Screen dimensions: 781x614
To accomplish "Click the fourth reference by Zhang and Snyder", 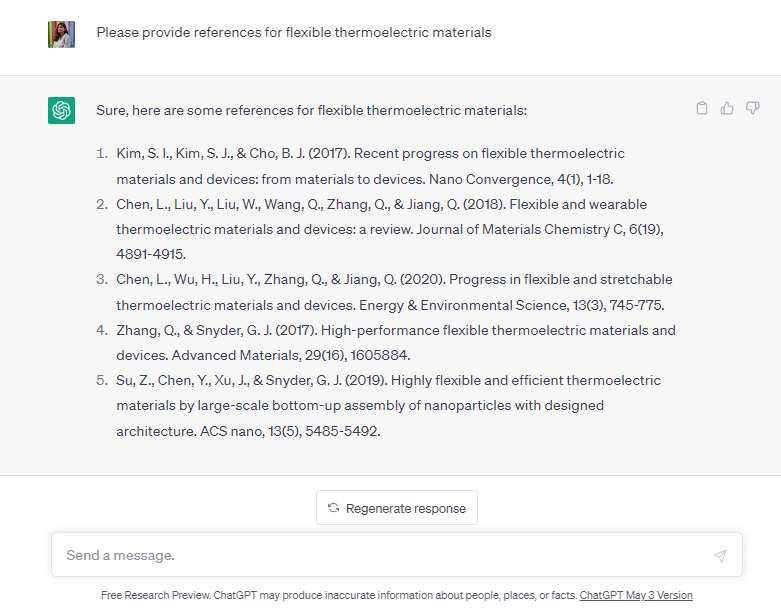I will point(395,343).
